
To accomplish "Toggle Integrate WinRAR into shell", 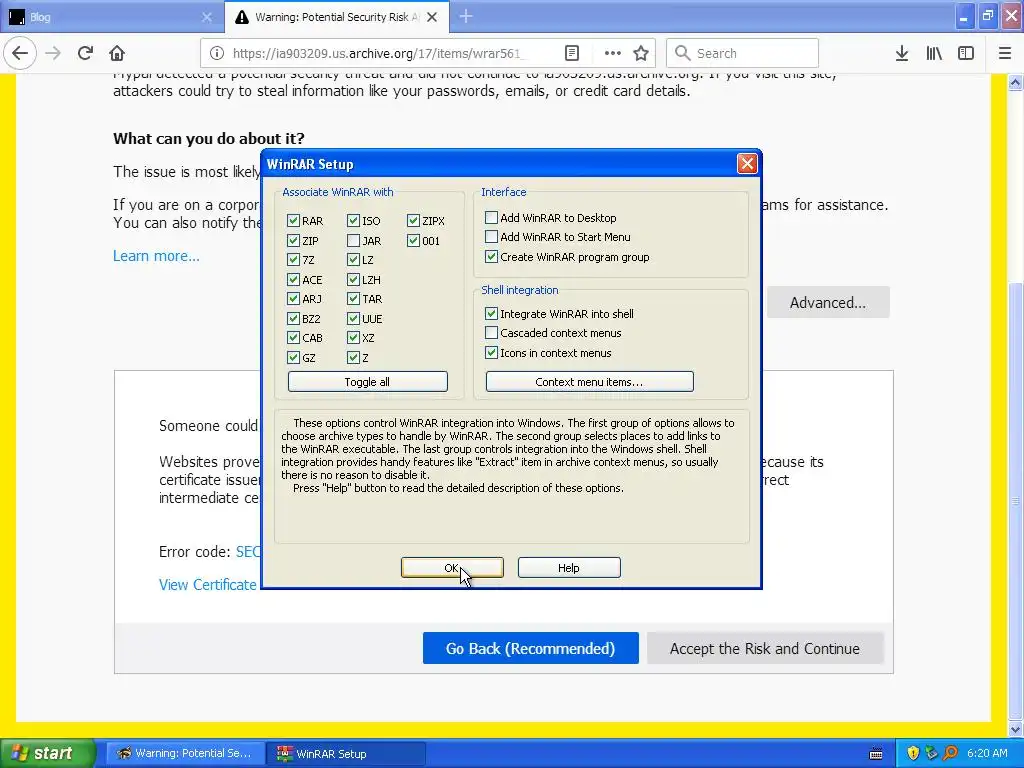I will point(491,313).
